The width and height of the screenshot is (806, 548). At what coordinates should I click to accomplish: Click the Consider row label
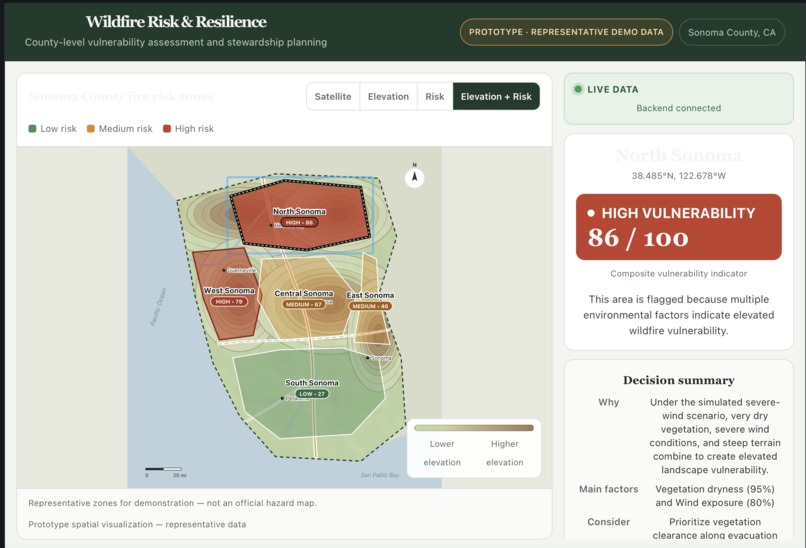tap(609, 522)
